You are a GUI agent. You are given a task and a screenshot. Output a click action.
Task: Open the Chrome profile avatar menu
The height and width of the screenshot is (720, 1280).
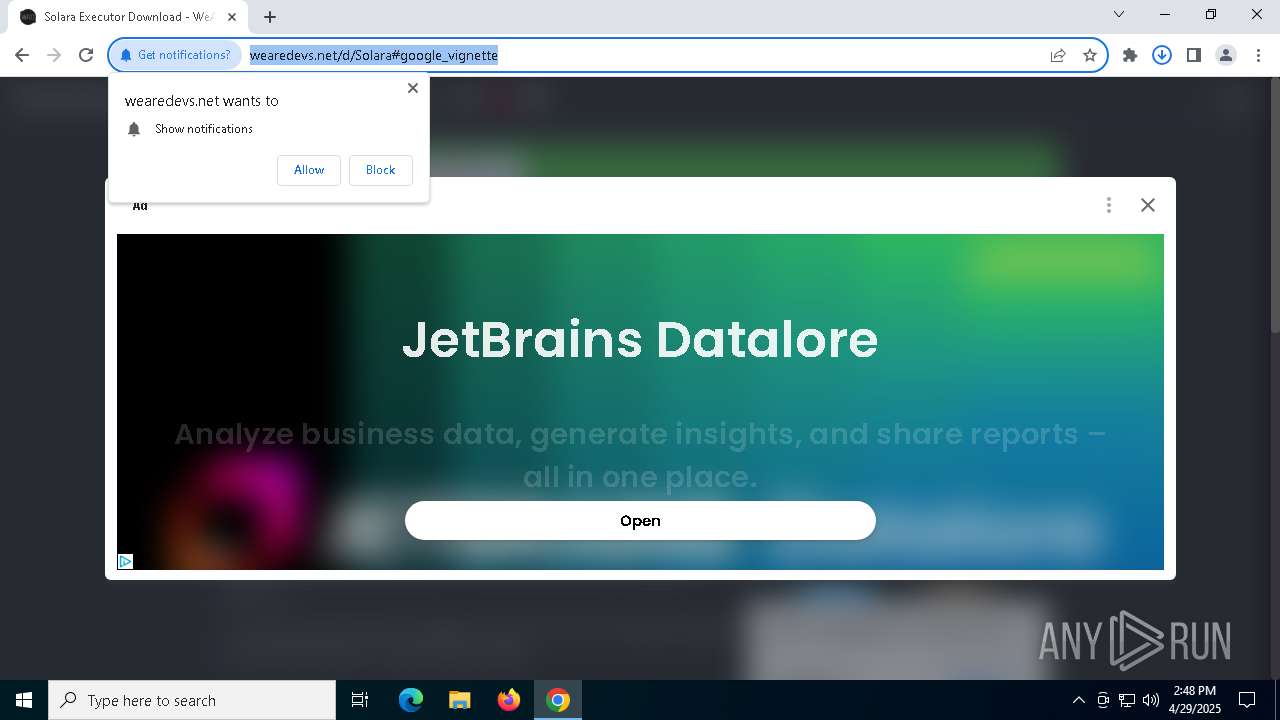[1226, 55]
